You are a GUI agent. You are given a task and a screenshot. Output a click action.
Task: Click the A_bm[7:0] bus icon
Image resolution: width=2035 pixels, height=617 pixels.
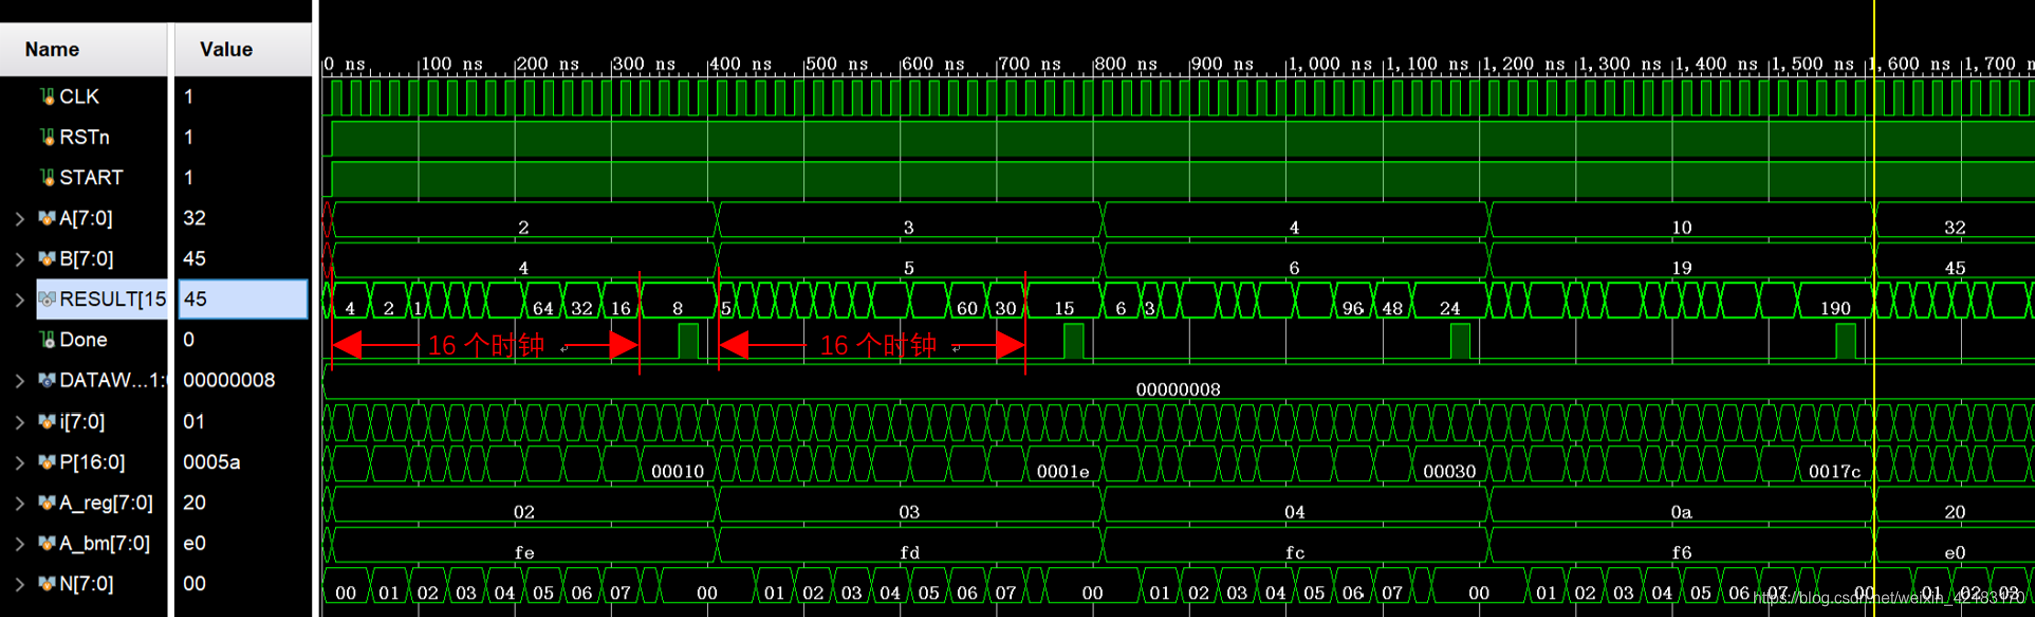point(47,543)
